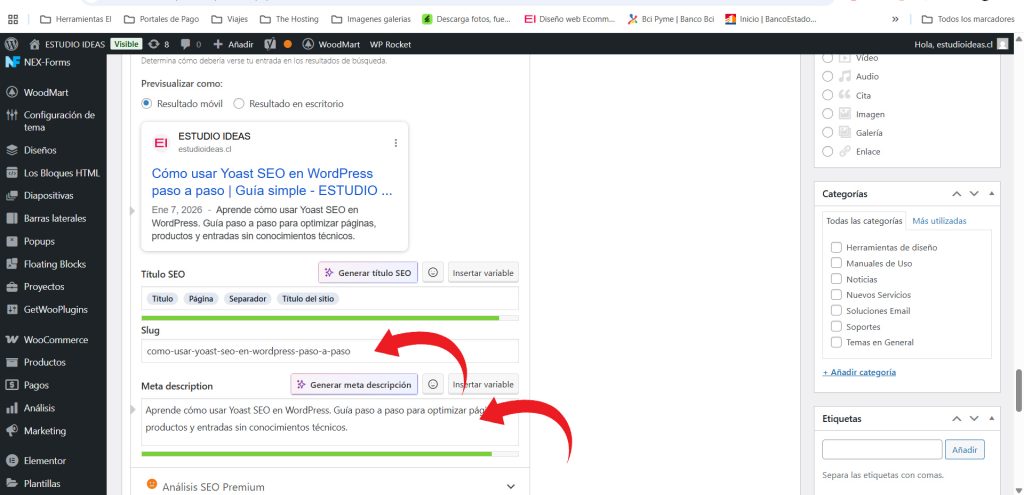Click the orange Yoast status dot
This screenshot has height=495, width=1024.
(x=287, y=44)
